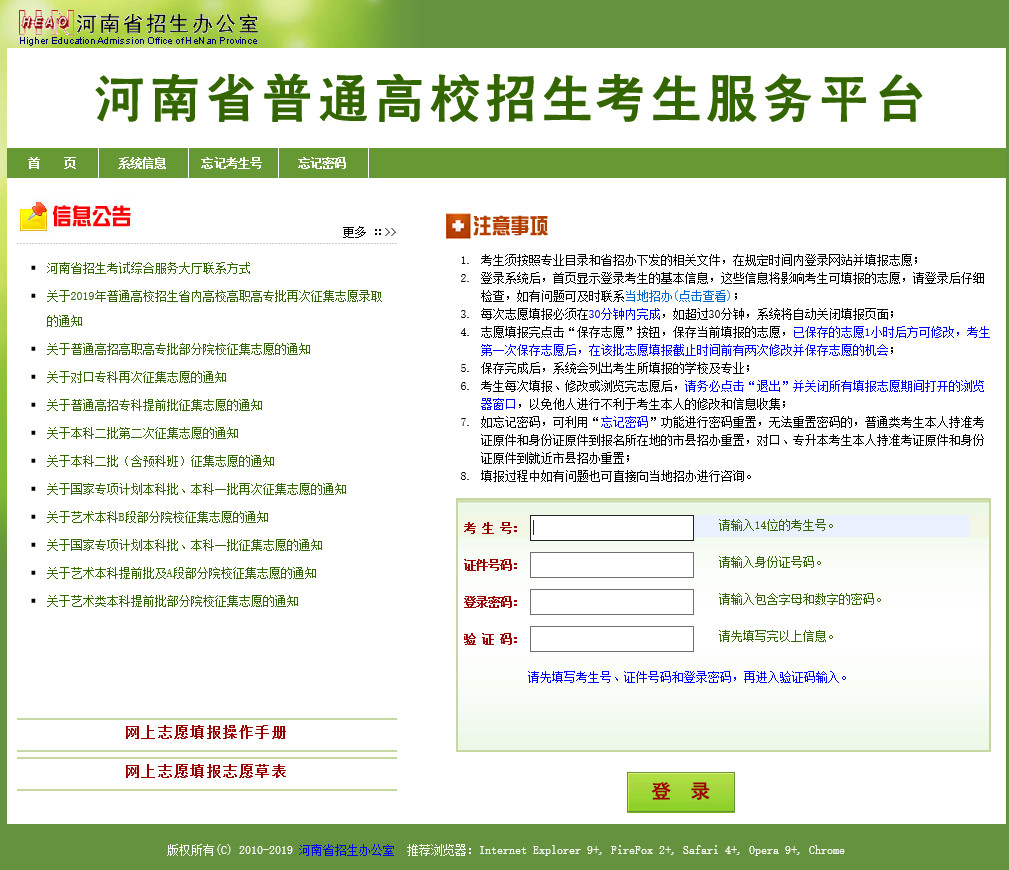The height and width of the screenshot is (870, 1009).
Task: Click the HEAO logo in the header
Action: pos(44,21)
